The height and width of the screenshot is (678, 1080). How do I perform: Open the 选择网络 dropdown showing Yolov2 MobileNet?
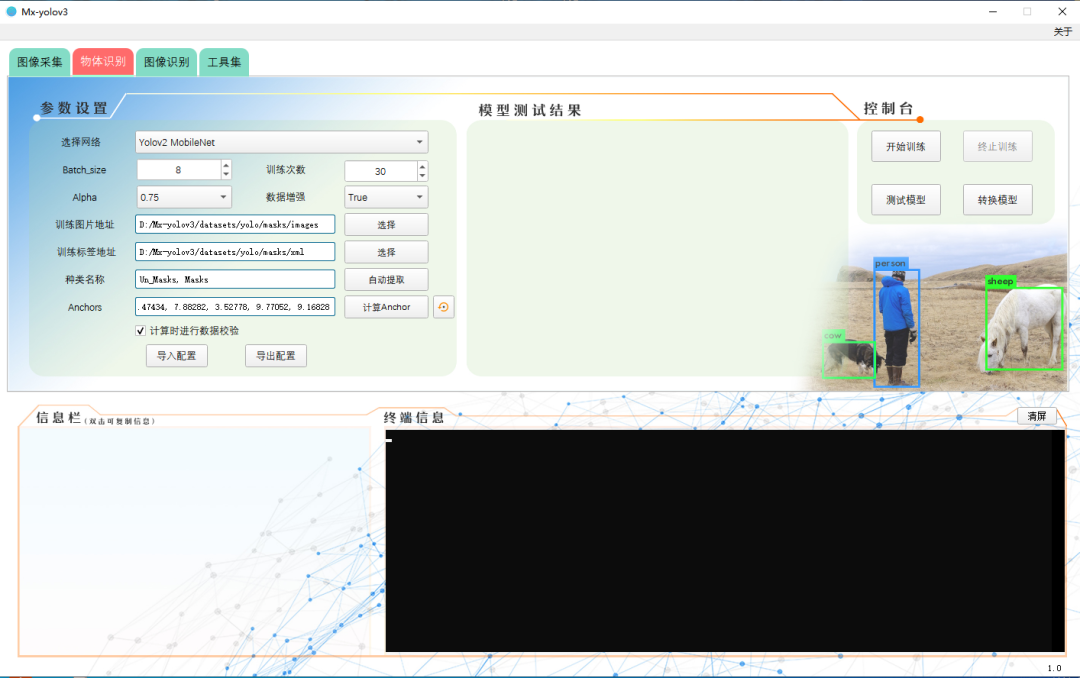pyautogui.click(x=282, y=142)
